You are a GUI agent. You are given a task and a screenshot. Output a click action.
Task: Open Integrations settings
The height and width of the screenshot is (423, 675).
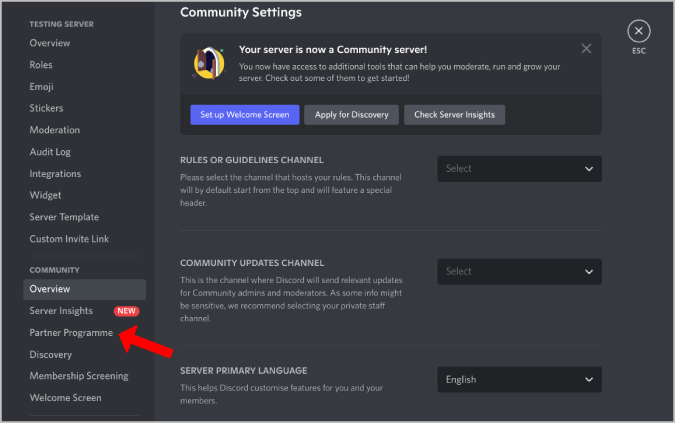(55, 174)
